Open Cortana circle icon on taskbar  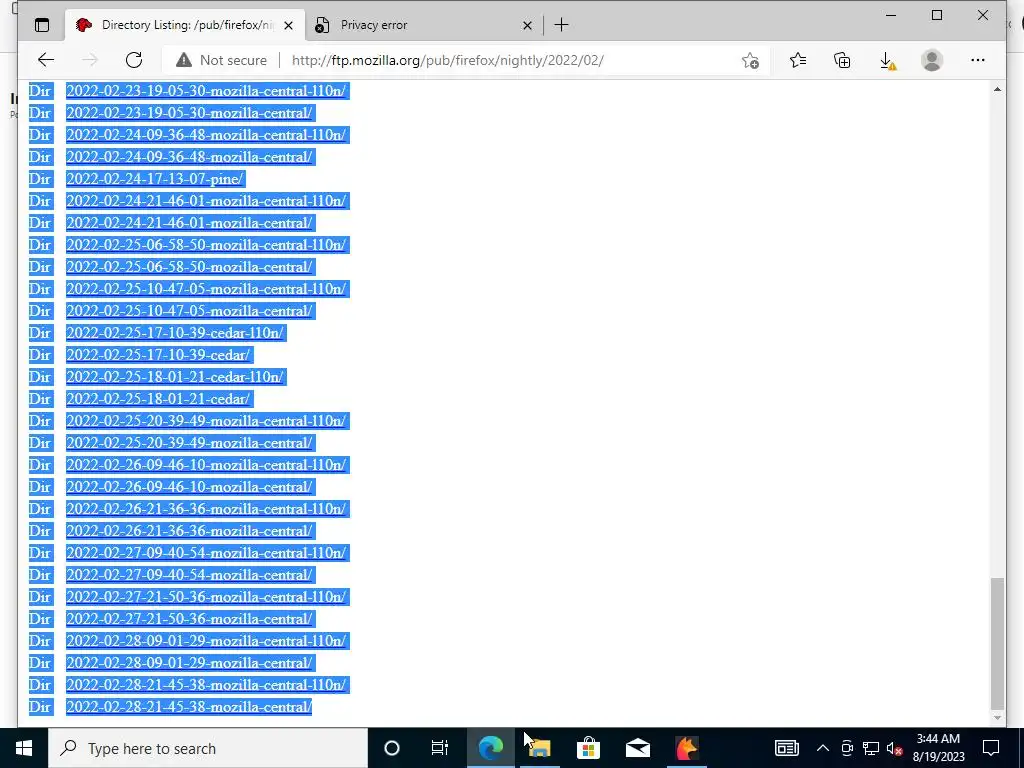point(391,748)
